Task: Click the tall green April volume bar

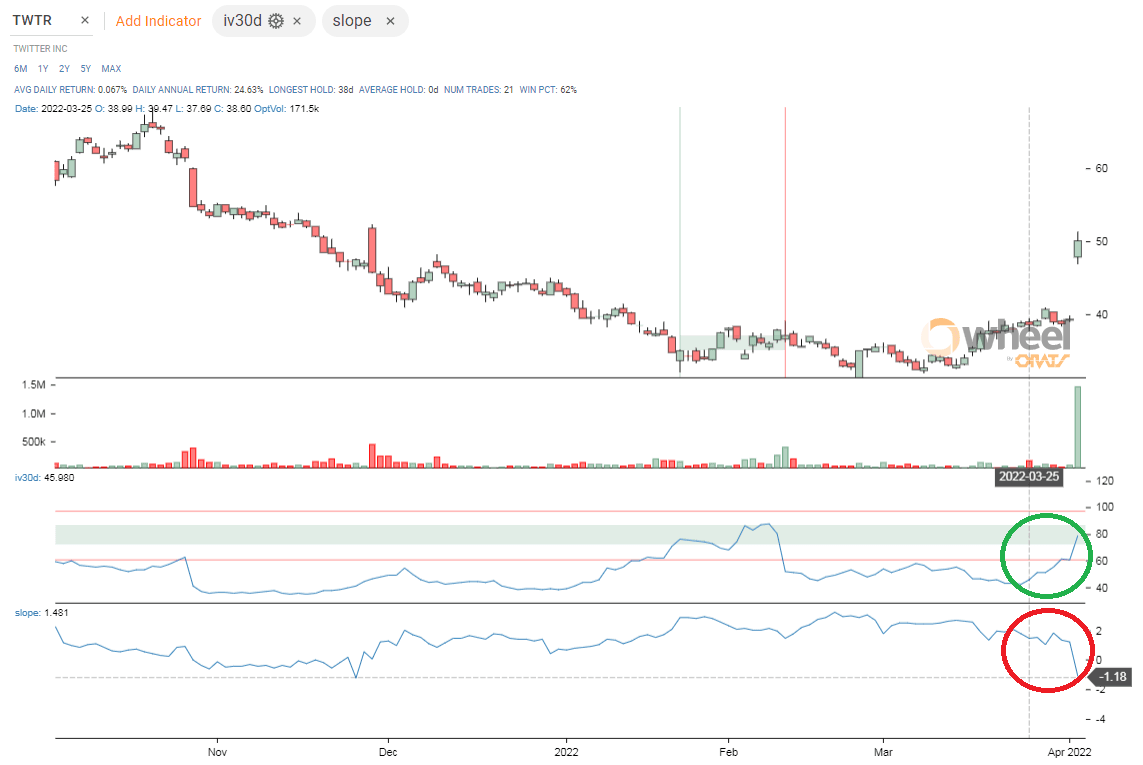Action: pos(1077,427)
